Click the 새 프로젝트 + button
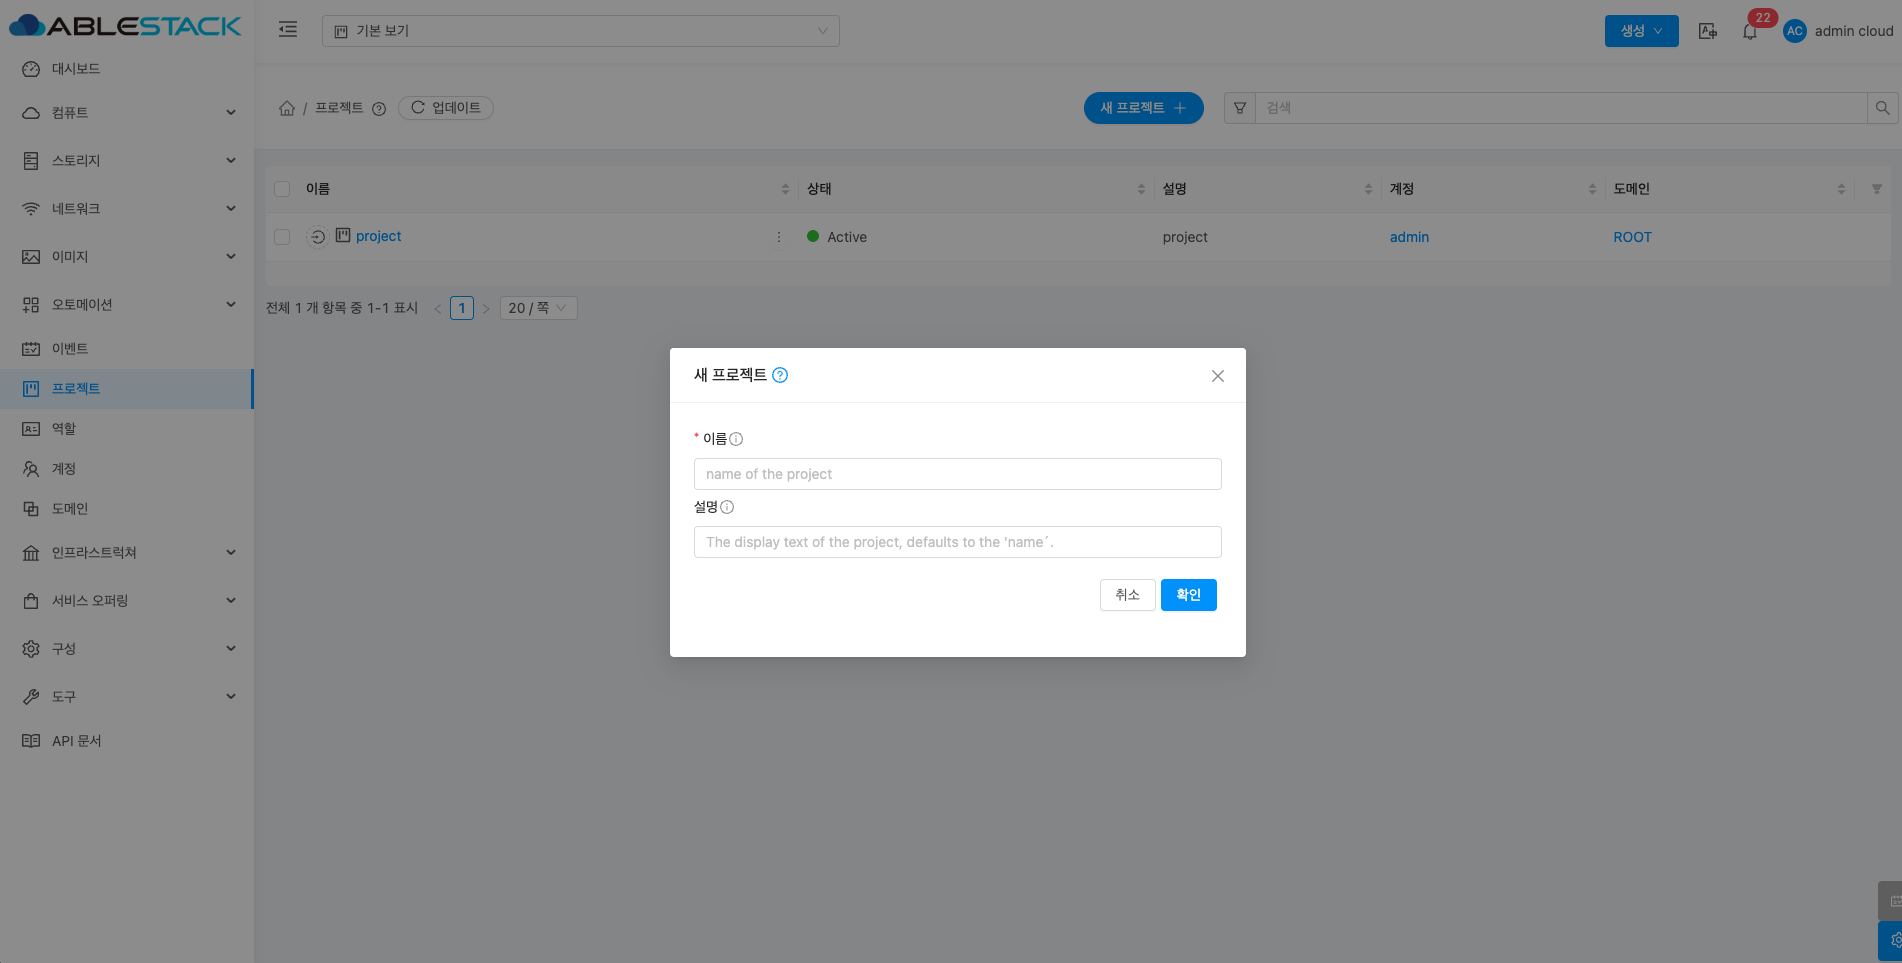 click(1144, 108)
